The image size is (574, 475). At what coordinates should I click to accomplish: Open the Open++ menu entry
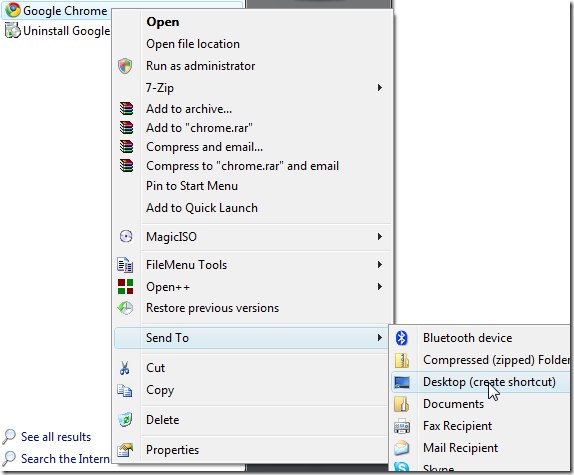point(253,287)
